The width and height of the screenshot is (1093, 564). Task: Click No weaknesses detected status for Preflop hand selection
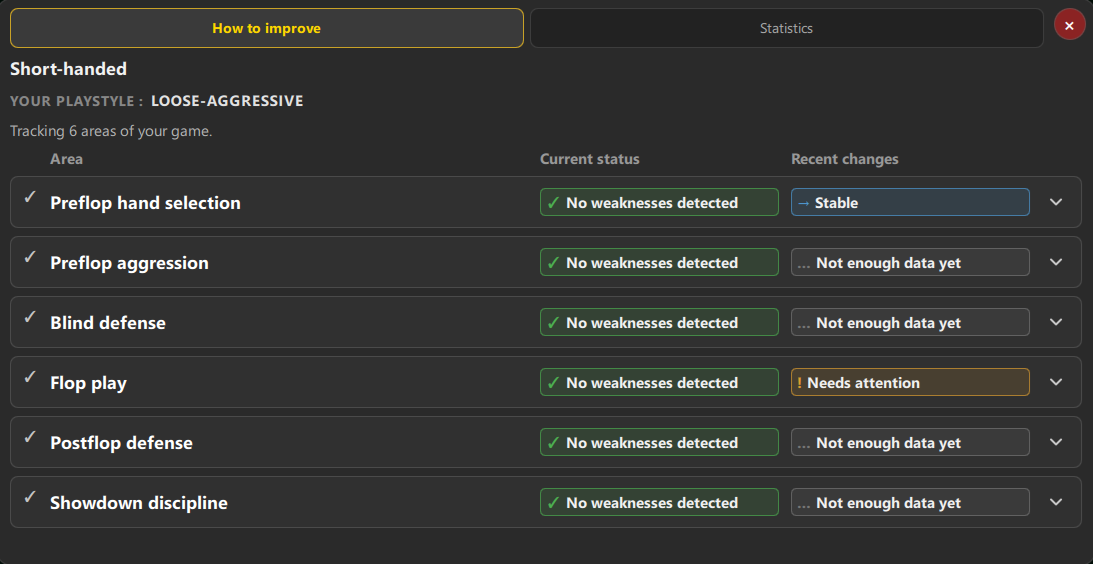coord(659,202)
